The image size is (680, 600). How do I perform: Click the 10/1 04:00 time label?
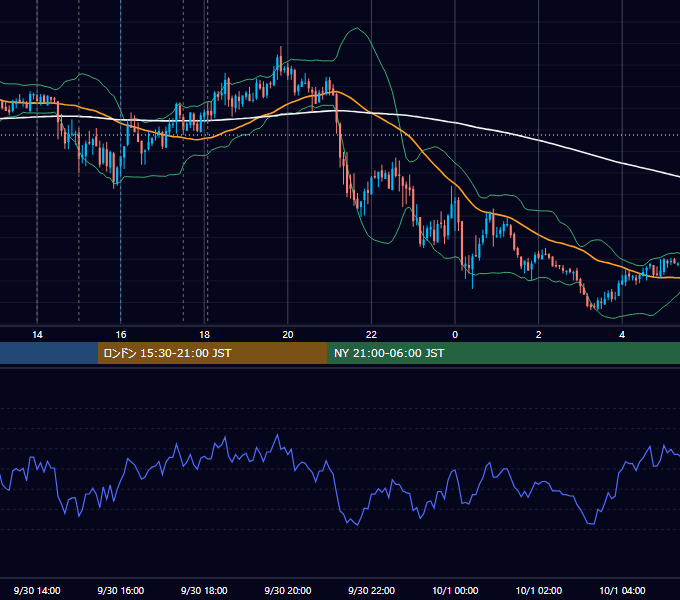(x=622, y=590)
